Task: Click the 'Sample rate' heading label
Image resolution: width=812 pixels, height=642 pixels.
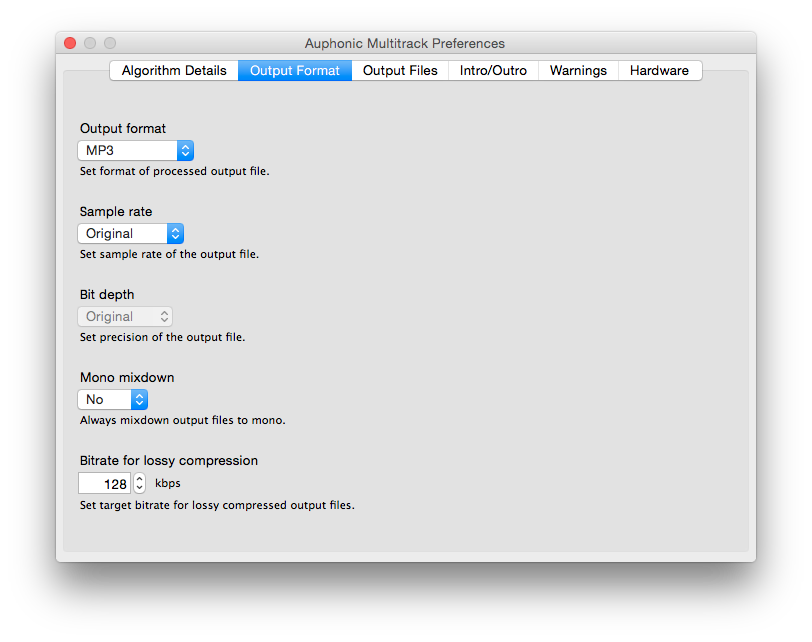Action: click(x=116, y=211)
